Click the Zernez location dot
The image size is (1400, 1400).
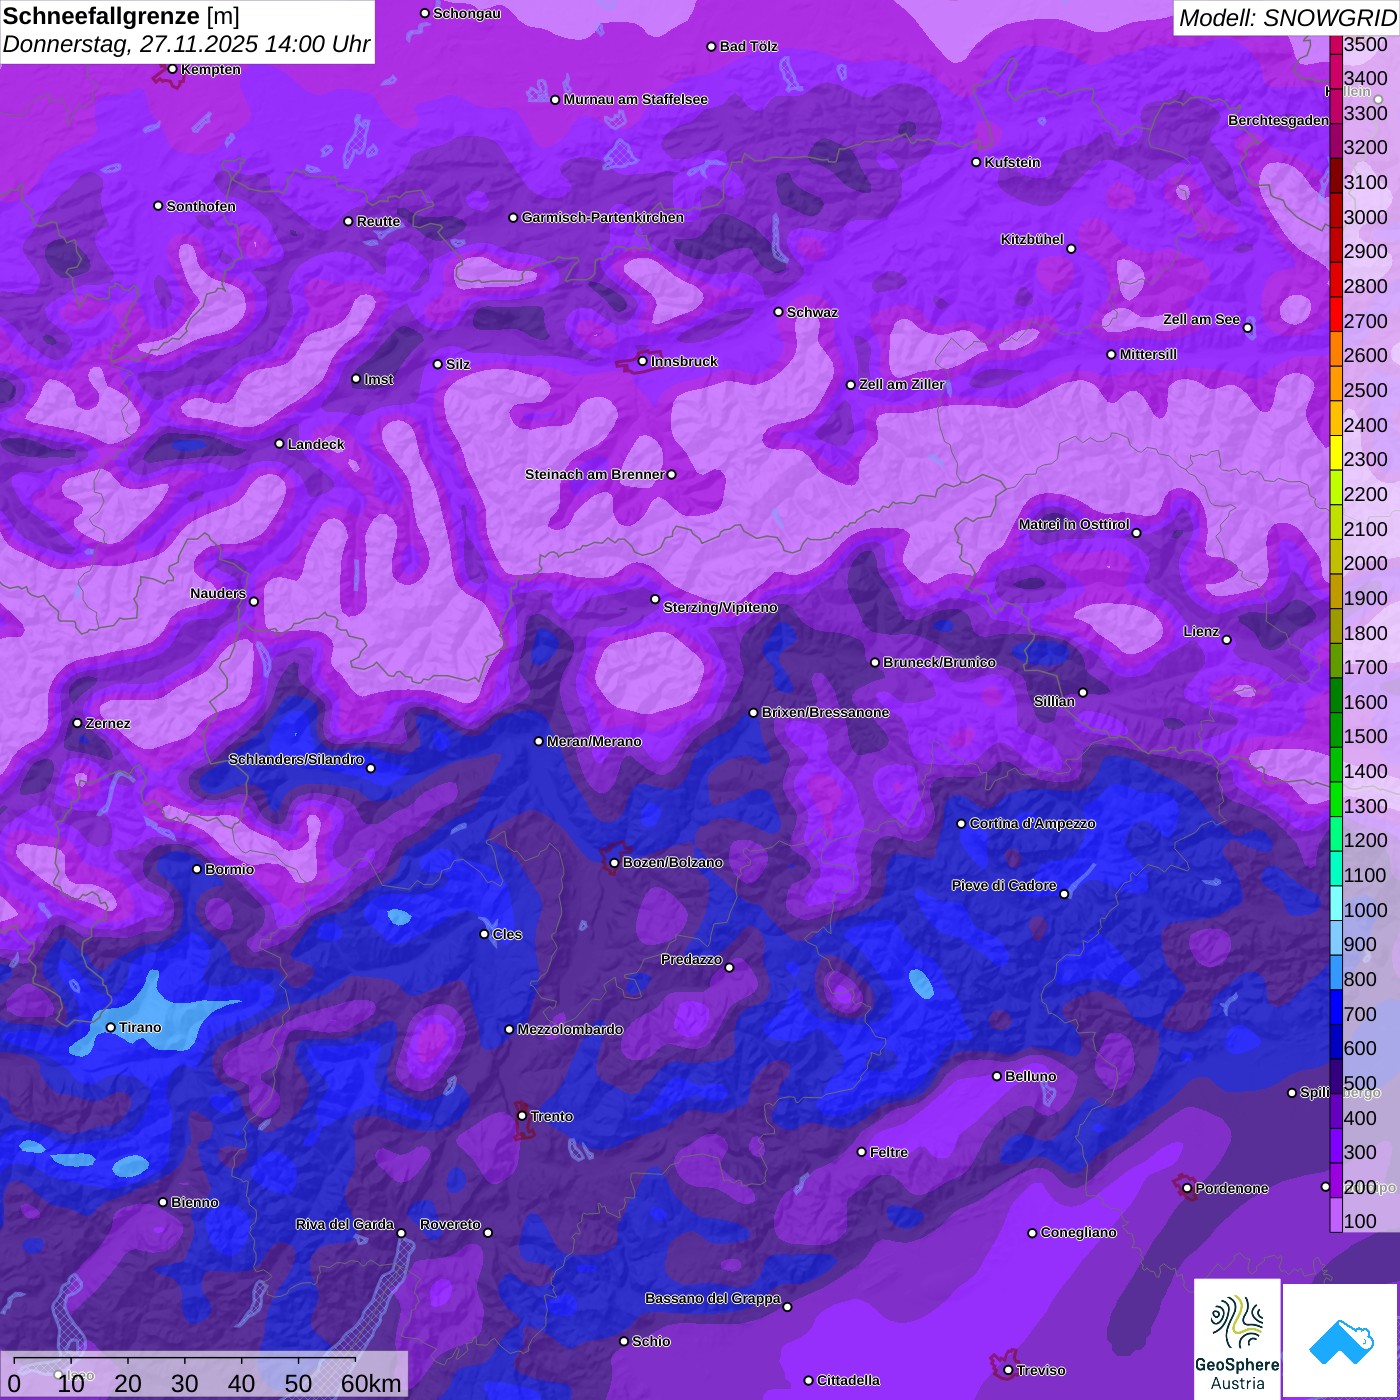[77, 723]
